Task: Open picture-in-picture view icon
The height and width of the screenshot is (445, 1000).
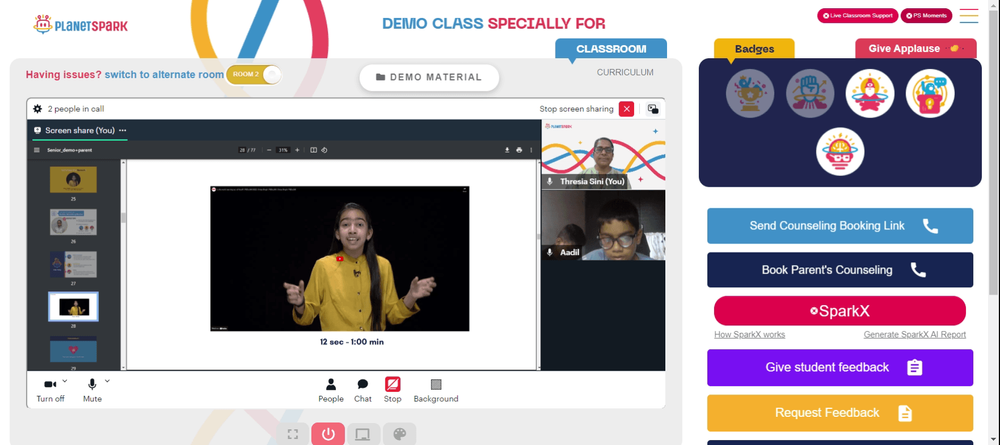Action: click(x=653, y=109)
